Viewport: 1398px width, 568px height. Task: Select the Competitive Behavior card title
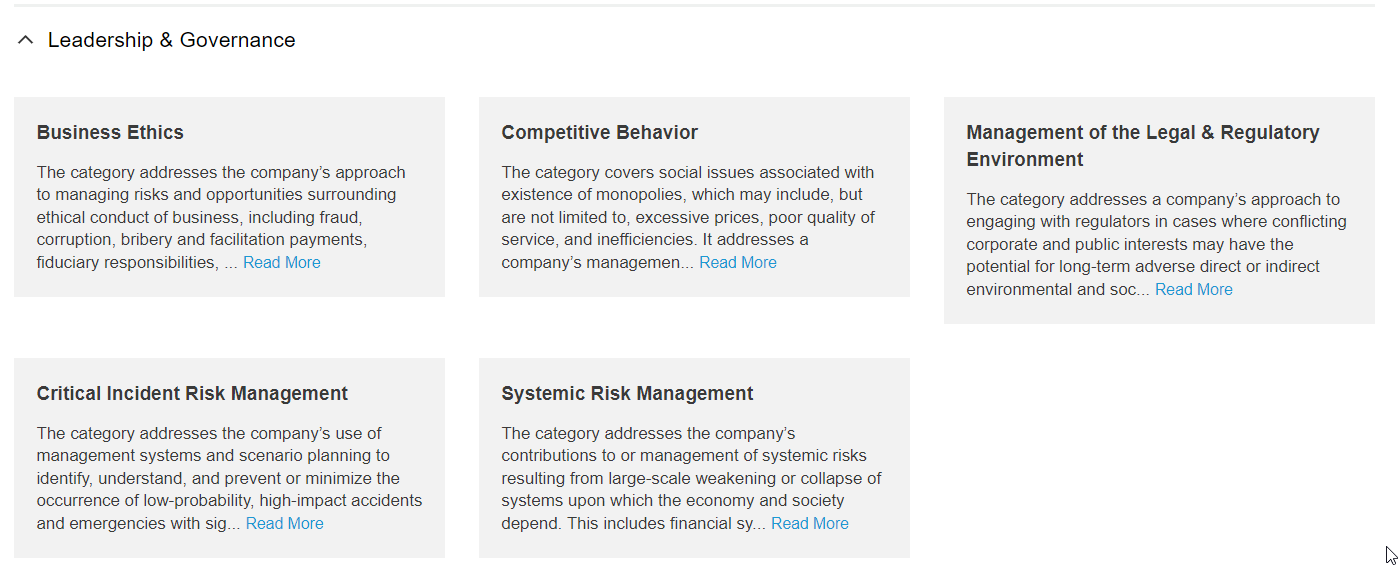coord(599,133)
